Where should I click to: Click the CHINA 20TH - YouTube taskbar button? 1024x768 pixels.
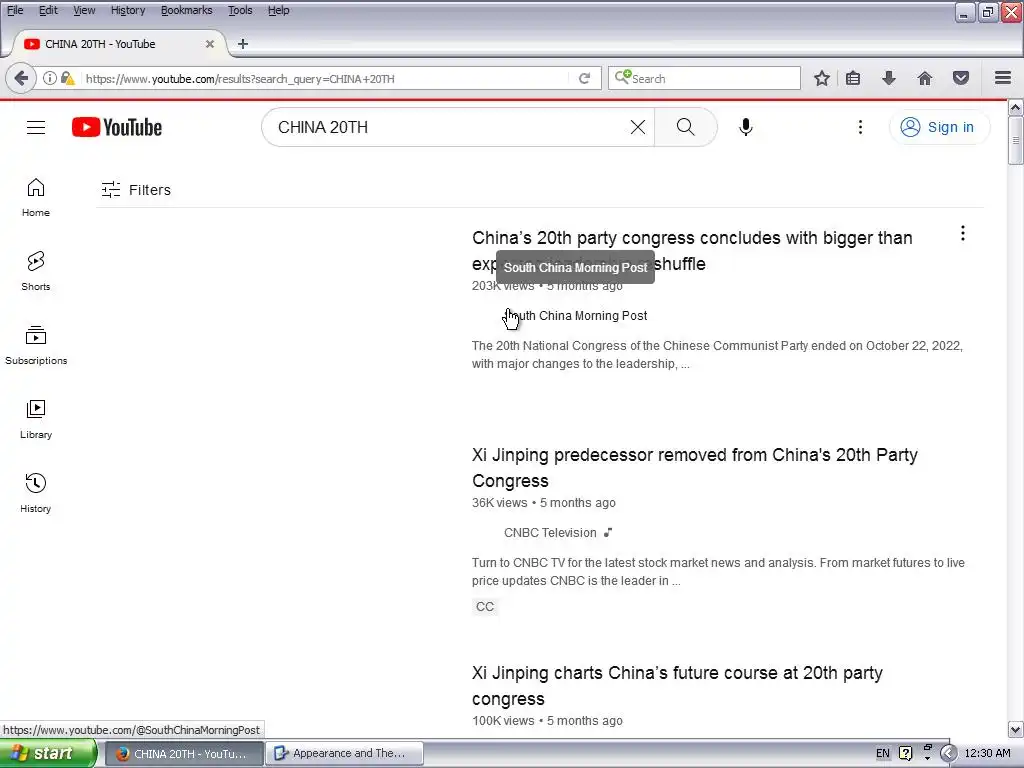point(184,754)
